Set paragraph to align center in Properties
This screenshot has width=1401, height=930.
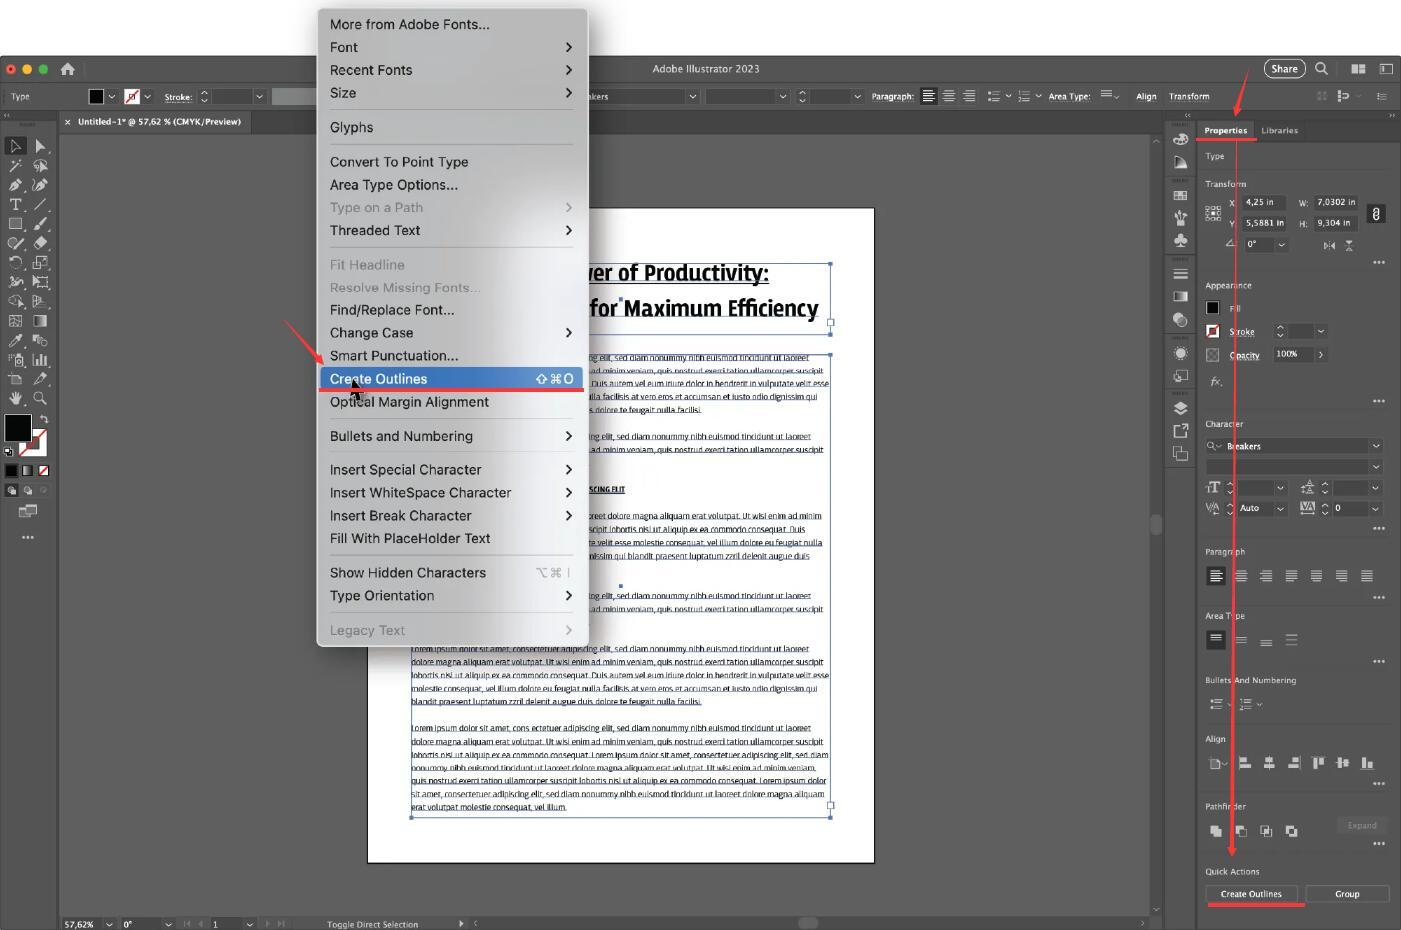pyautogui.click(x=1241, y=576)
